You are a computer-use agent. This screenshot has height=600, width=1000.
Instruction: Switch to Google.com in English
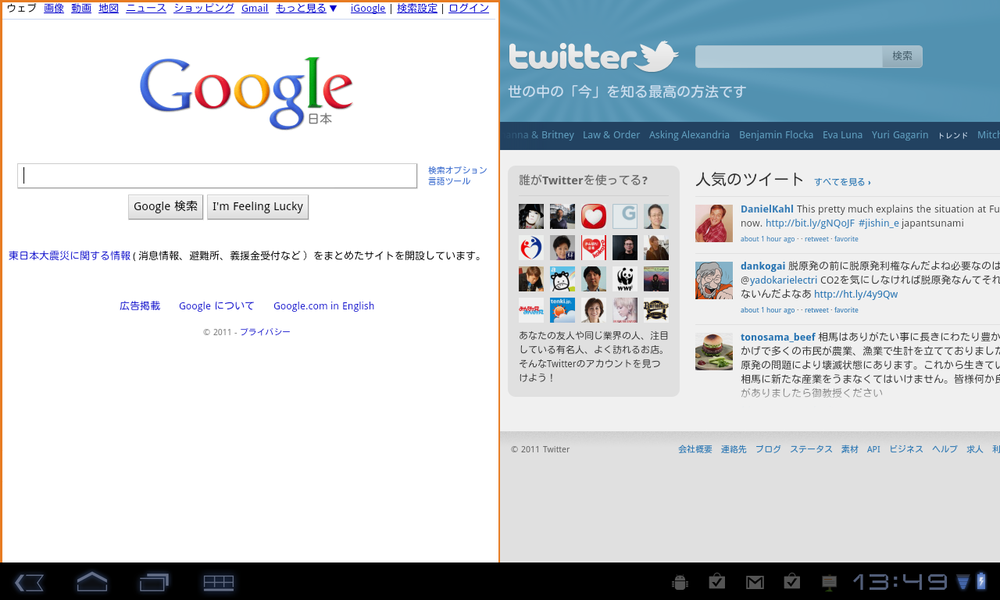coord(324,306)
